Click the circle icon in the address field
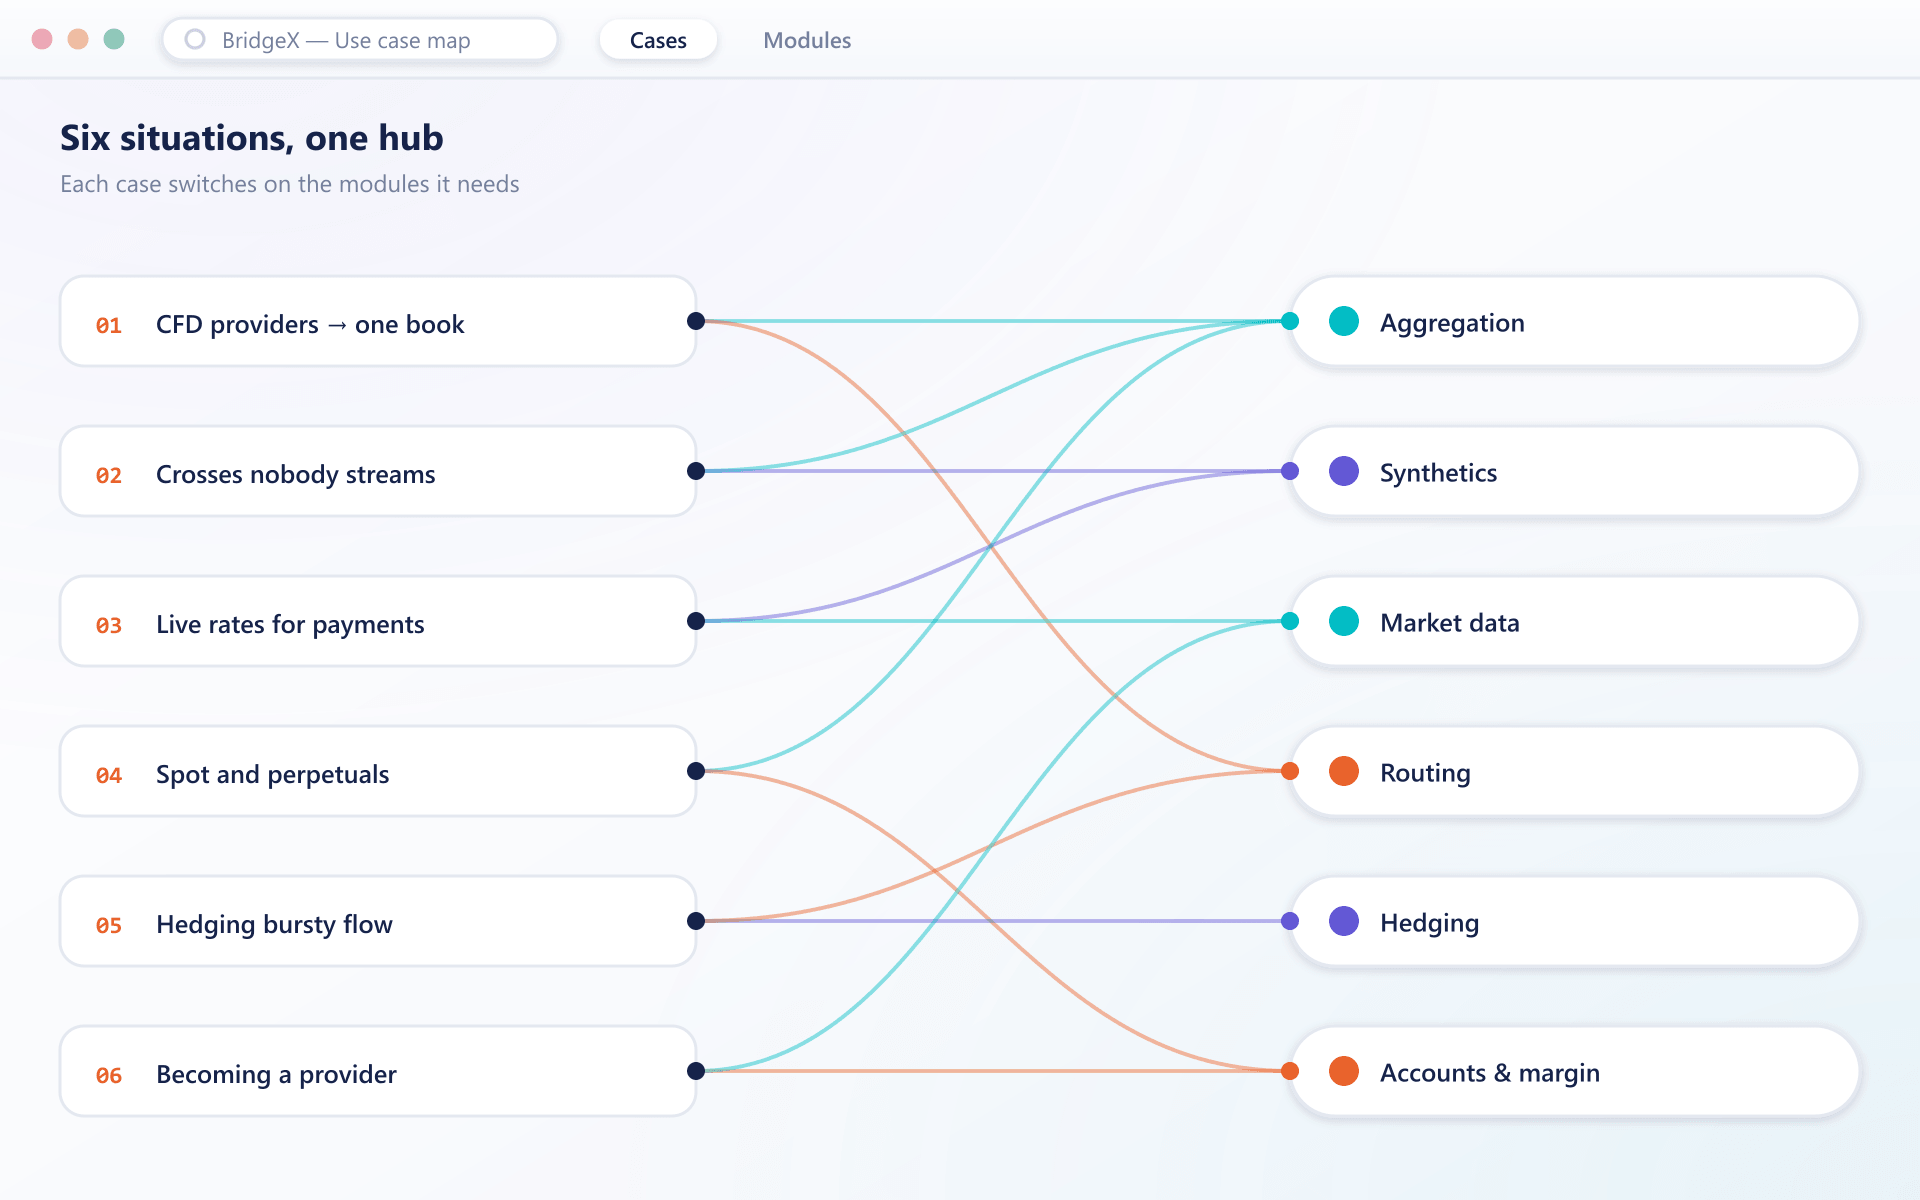The image size is (1920, 1200). [x=195, y=39]
